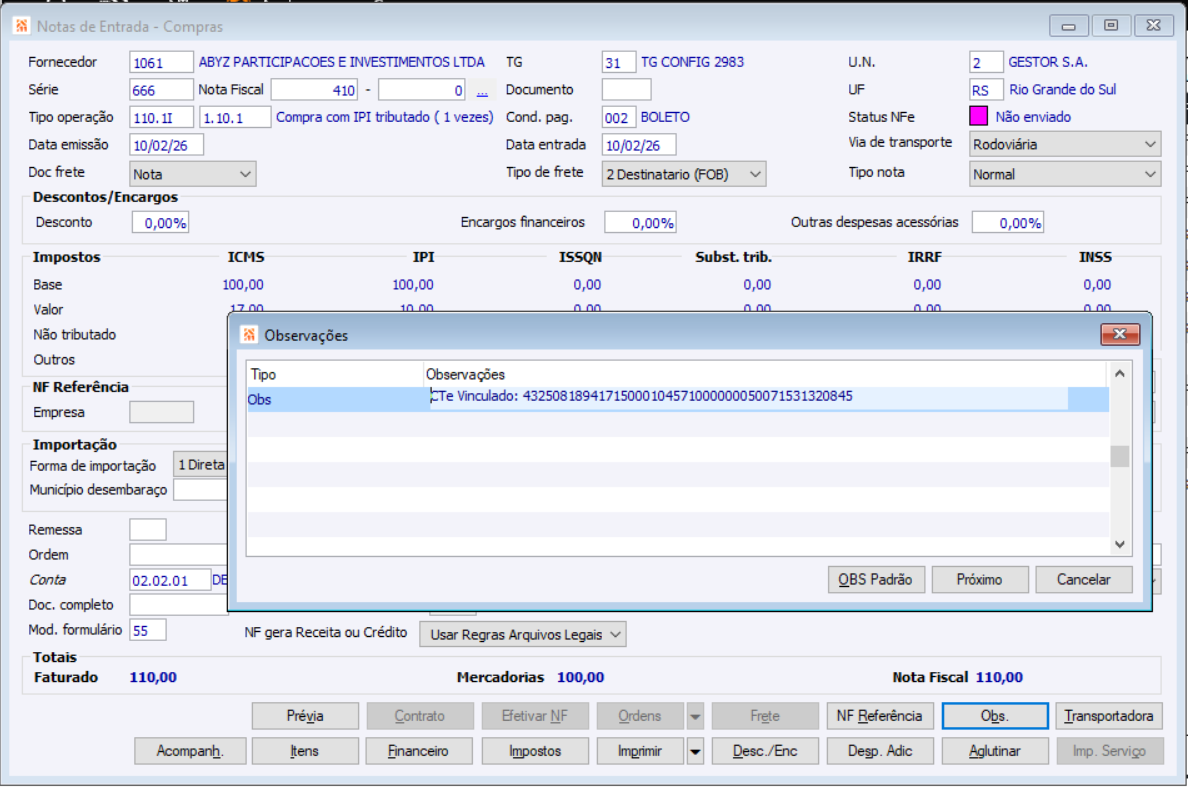Viewport: 1188px width, 788px height.
Task: Open the Ordens button dropdown arrow
Action: (x=695, y=716)
